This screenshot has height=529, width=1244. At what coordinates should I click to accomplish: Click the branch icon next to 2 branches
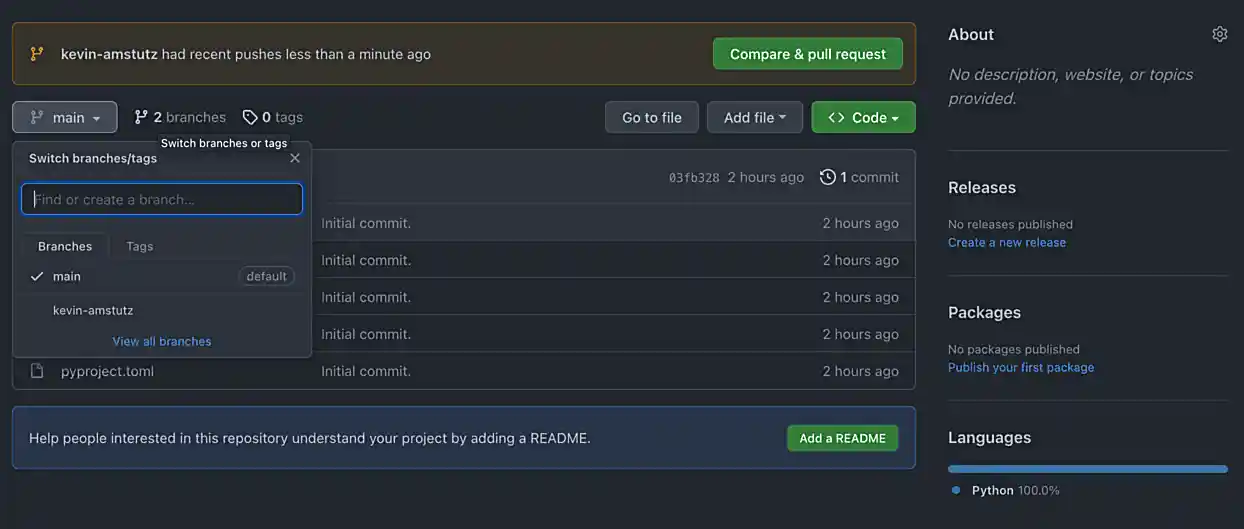pyautogui.click(x=141, y=117)
